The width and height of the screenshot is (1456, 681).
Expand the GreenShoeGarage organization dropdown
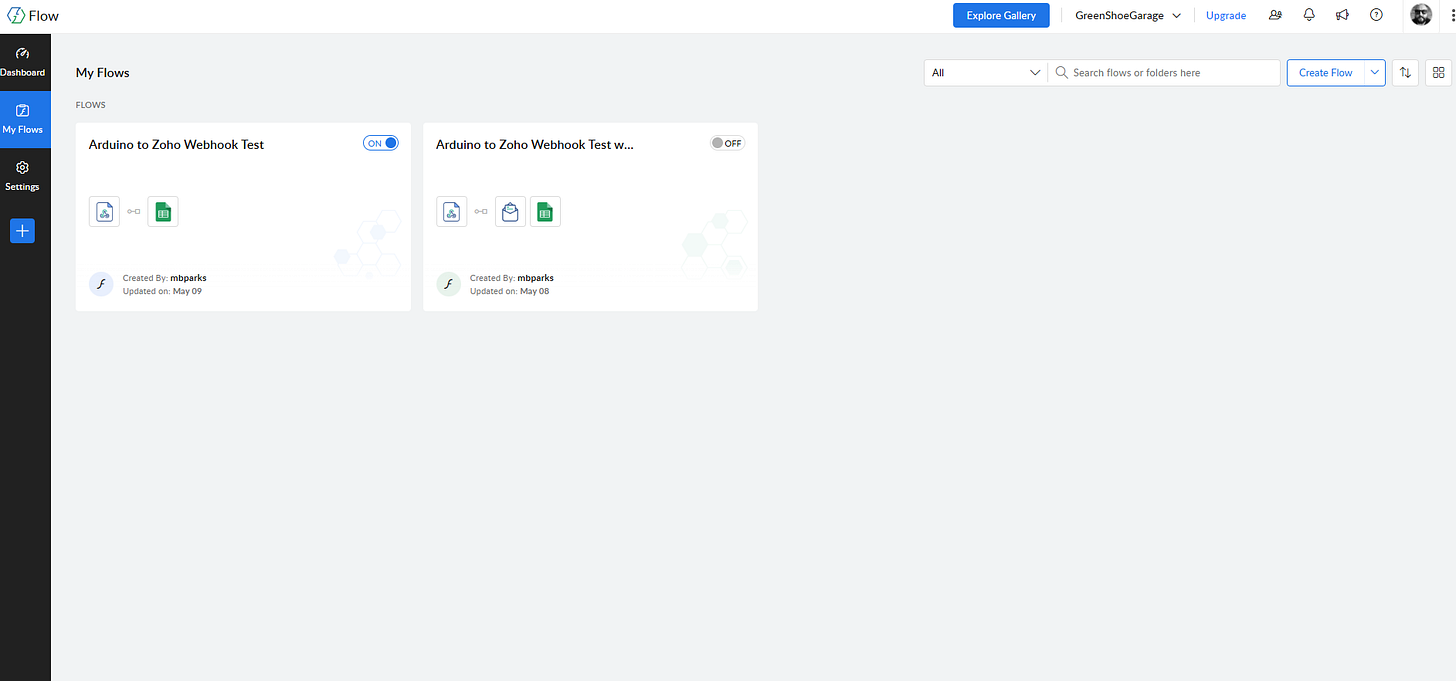pos(1128,15)
